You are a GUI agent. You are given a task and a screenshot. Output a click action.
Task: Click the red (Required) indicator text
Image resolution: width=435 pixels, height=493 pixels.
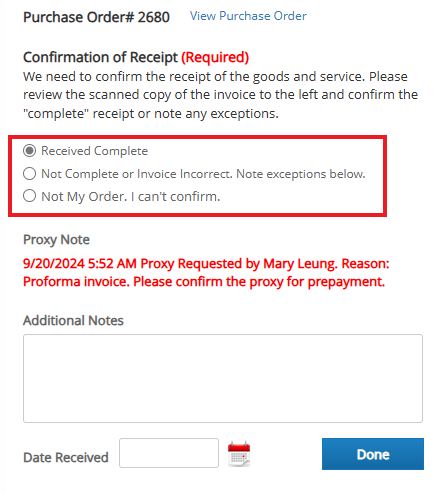(215, 57)
